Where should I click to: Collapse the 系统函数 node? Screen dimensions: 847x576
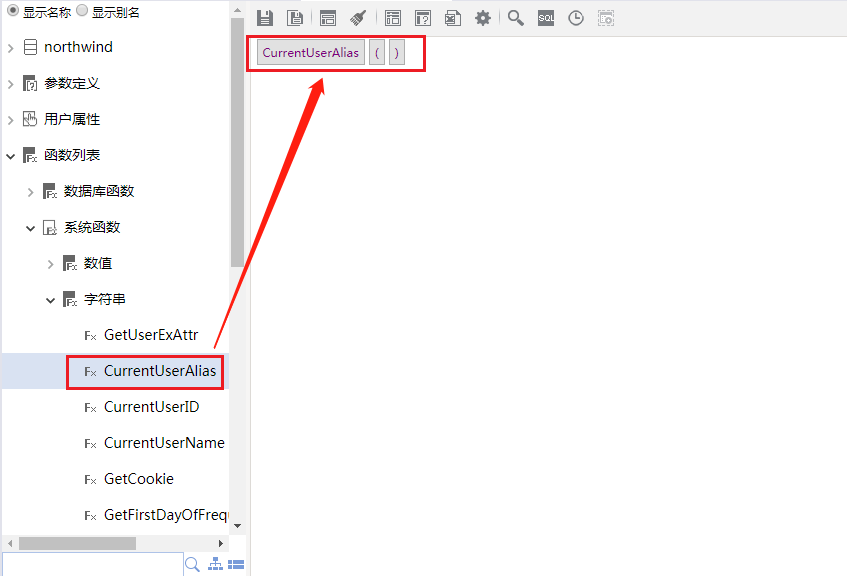coord(30,229)
